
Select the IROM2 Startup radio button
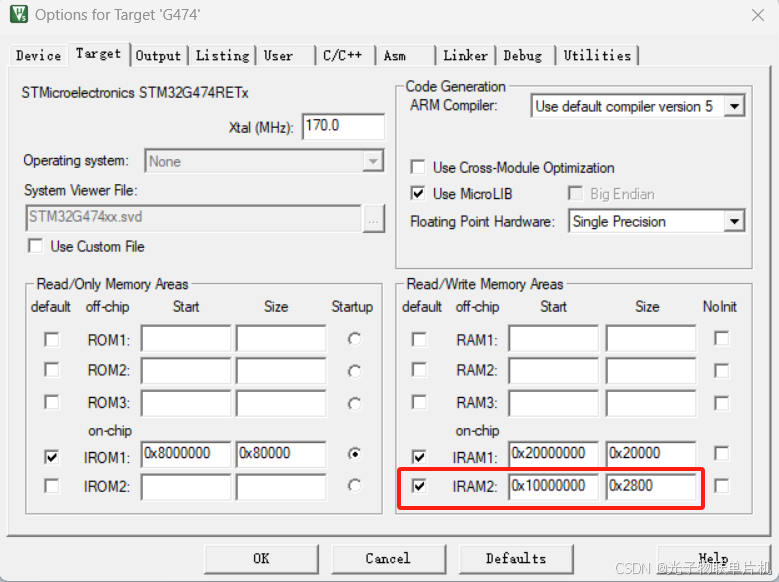(x=354, y=486)
